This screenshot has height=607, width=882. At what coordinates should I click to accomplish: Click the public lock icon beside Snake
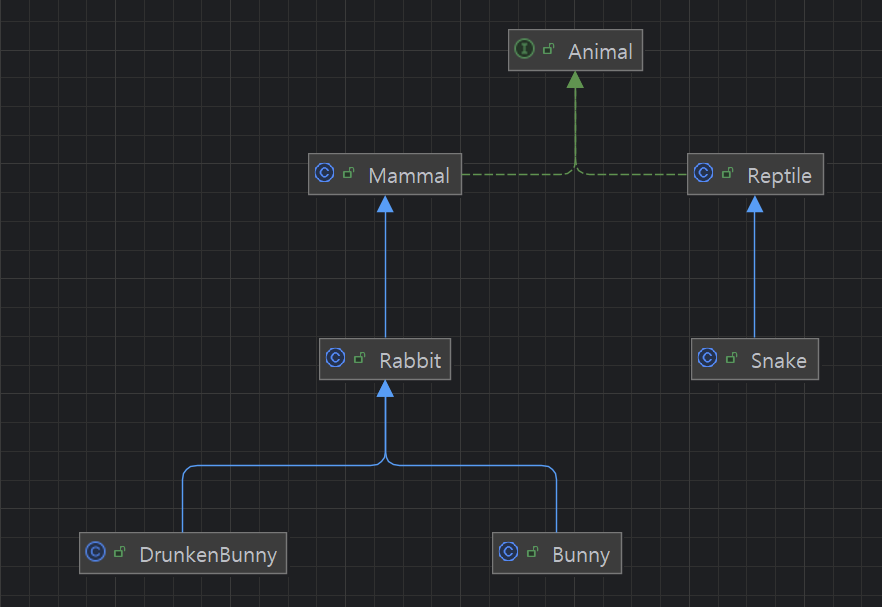click(732, 358)
